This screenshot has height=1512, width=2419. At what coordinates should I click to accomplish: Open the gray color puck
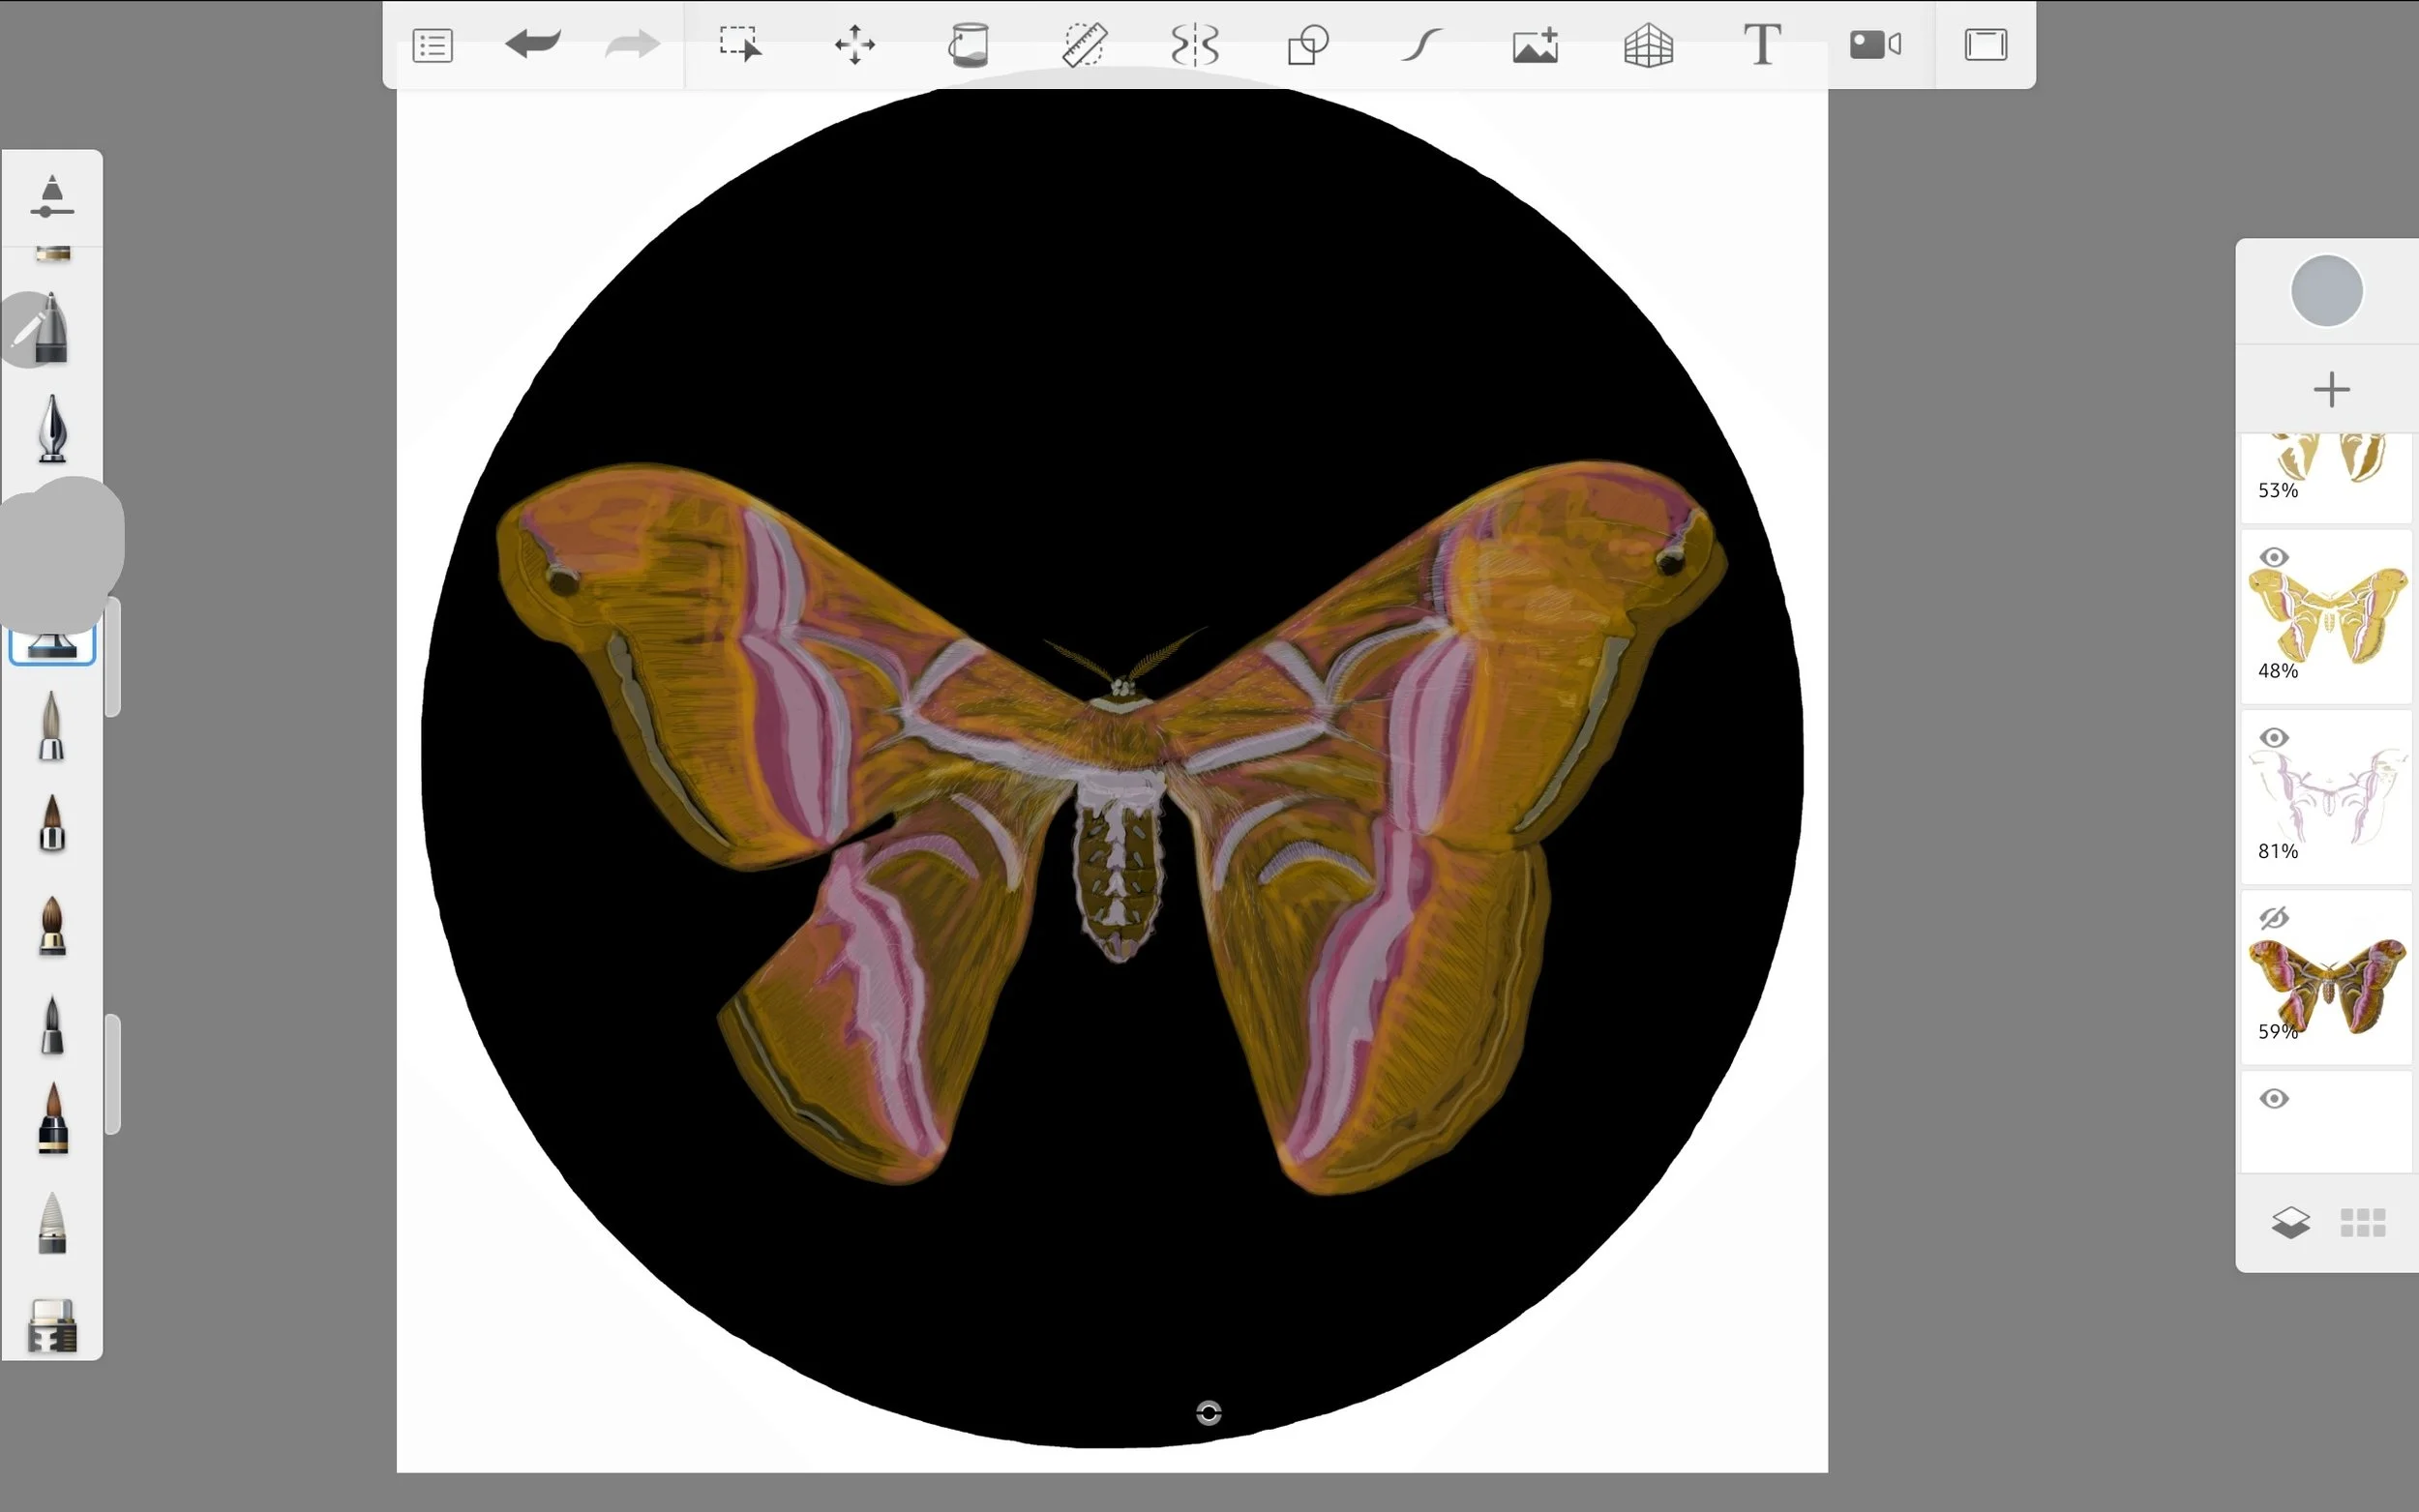(2327, 291)
